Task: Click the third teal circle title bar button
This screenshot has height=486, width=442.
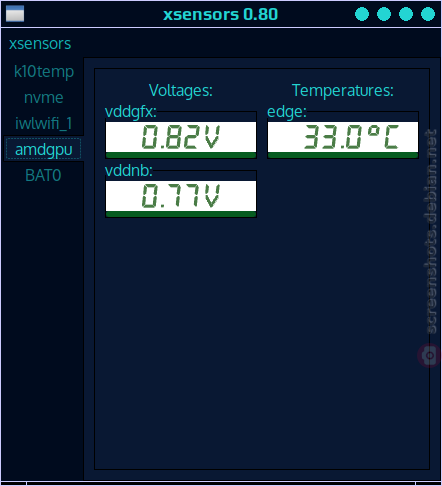Action: pyautogui.click(x=406, y=14)
